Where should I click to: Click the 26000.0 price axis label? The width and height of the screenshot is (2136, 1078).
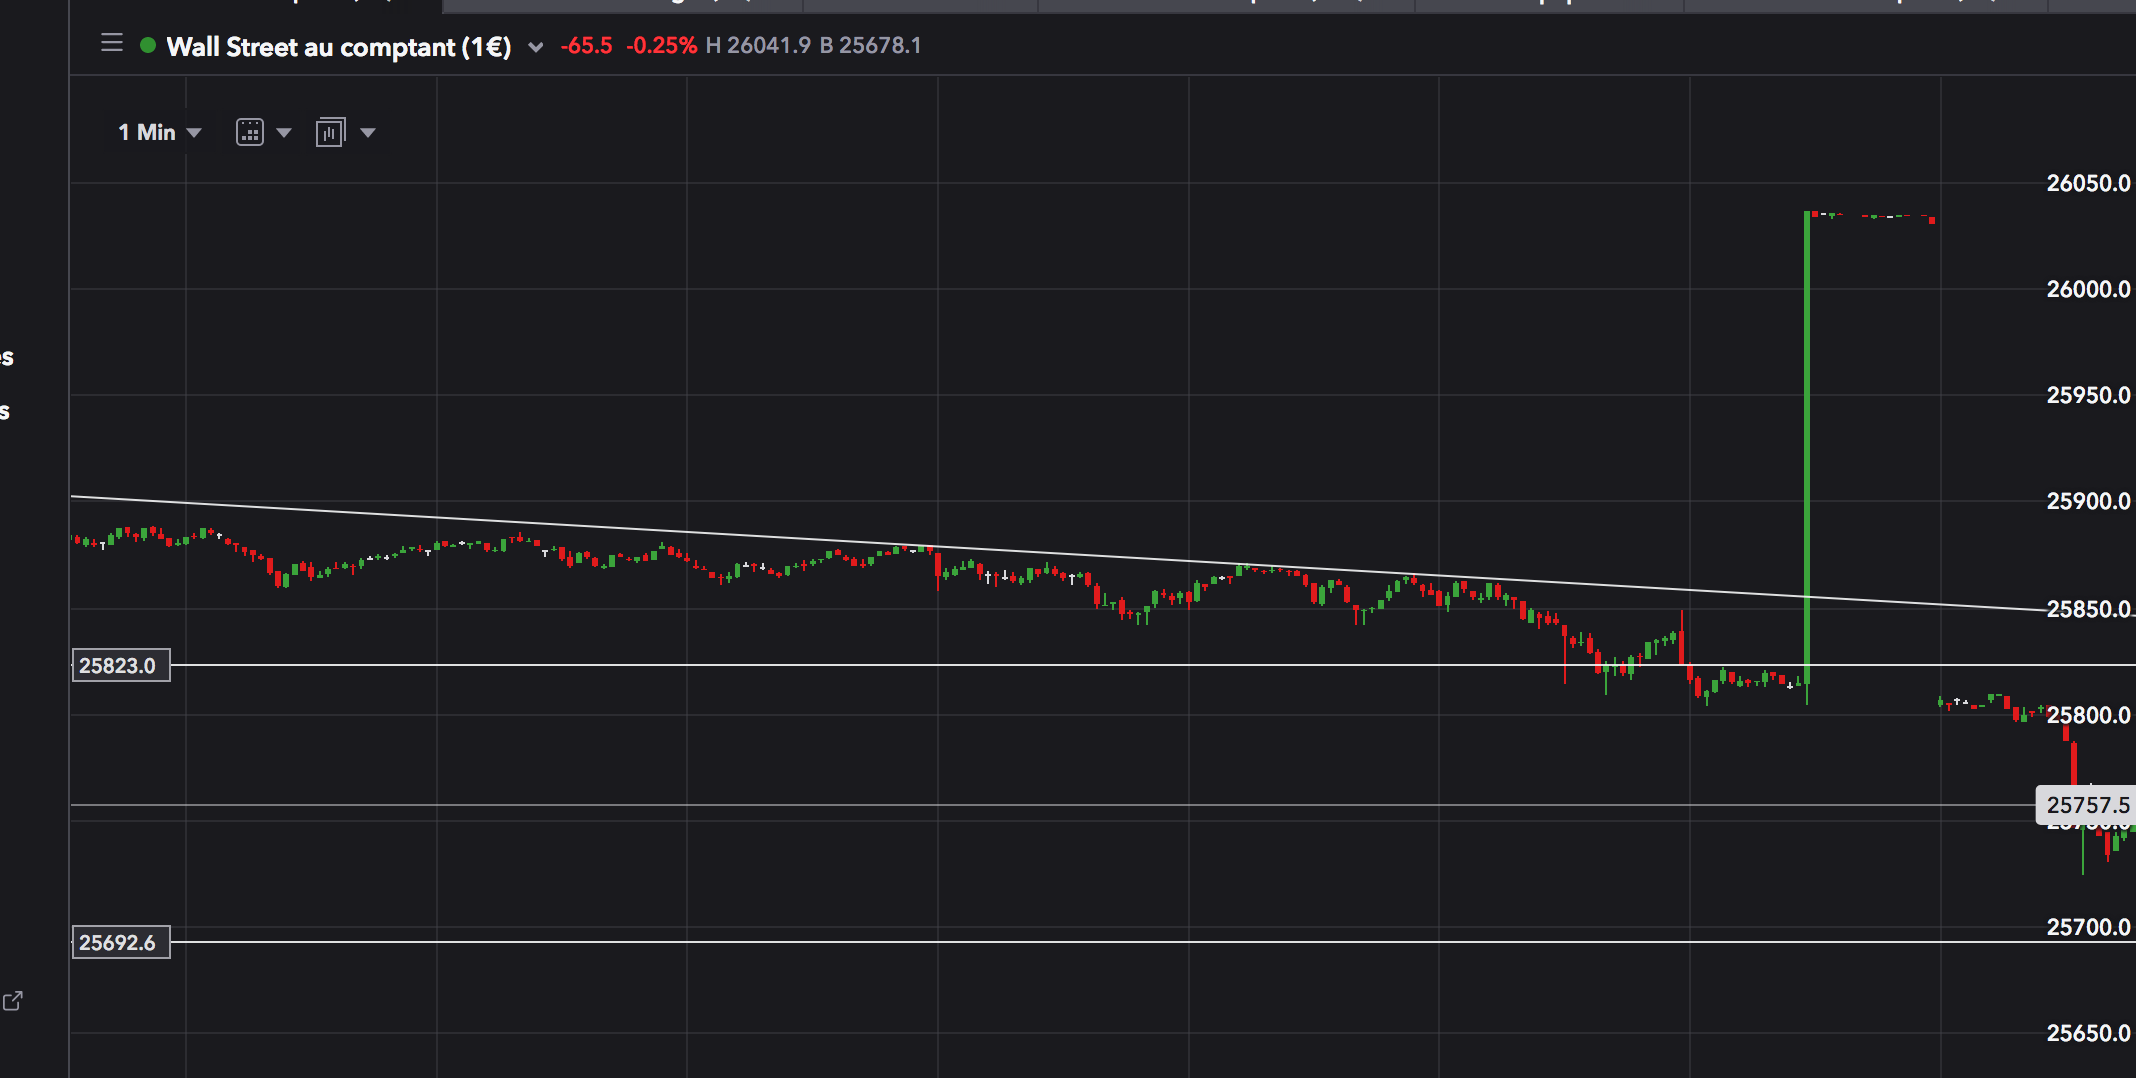(2088, 289)
